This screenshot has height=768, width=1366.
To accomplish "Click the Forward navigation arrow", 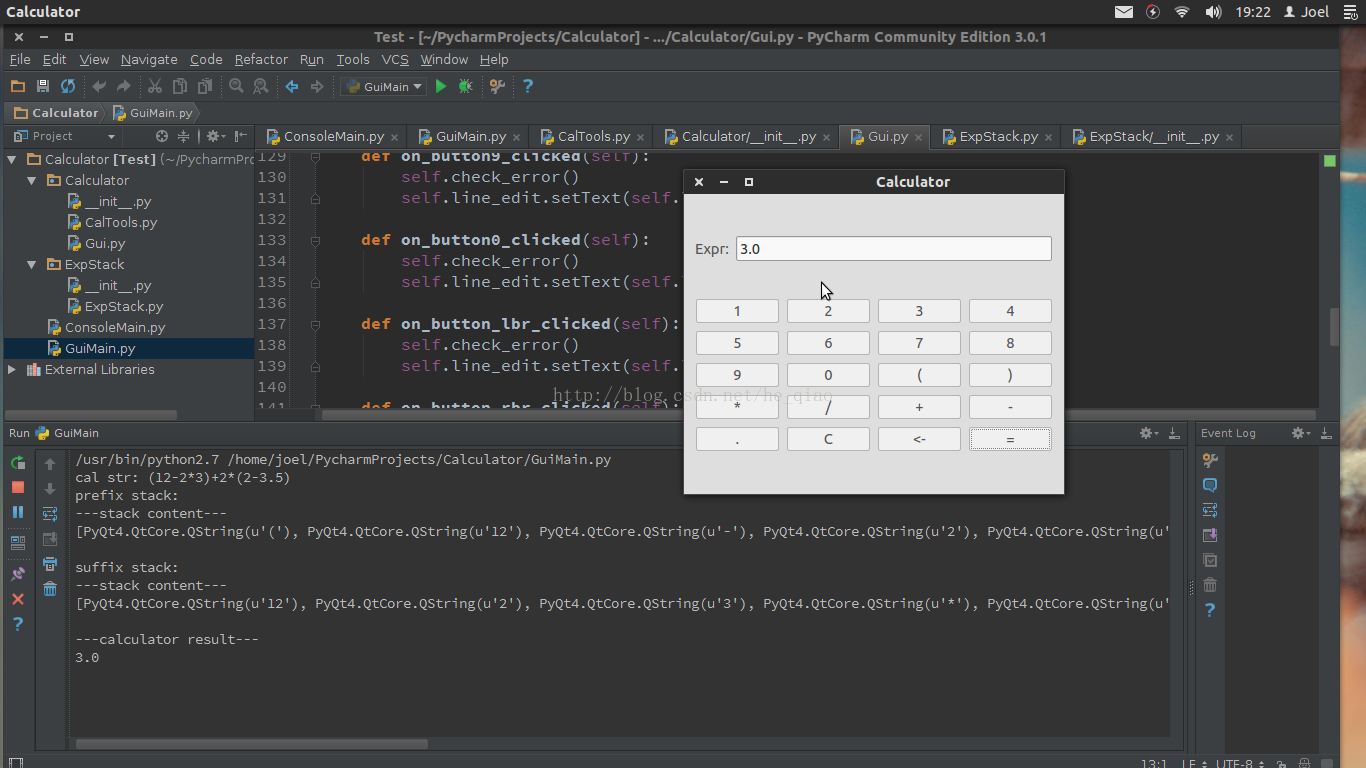I will pos(317,87).
